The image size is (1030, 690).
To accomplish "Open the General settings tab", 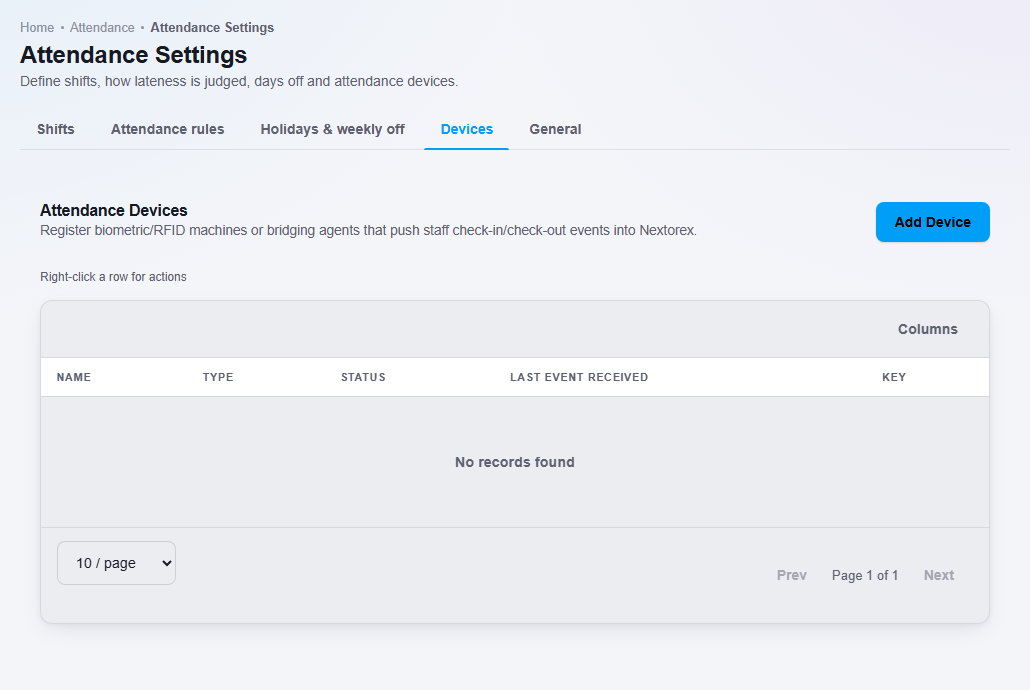I will (555, 129).
